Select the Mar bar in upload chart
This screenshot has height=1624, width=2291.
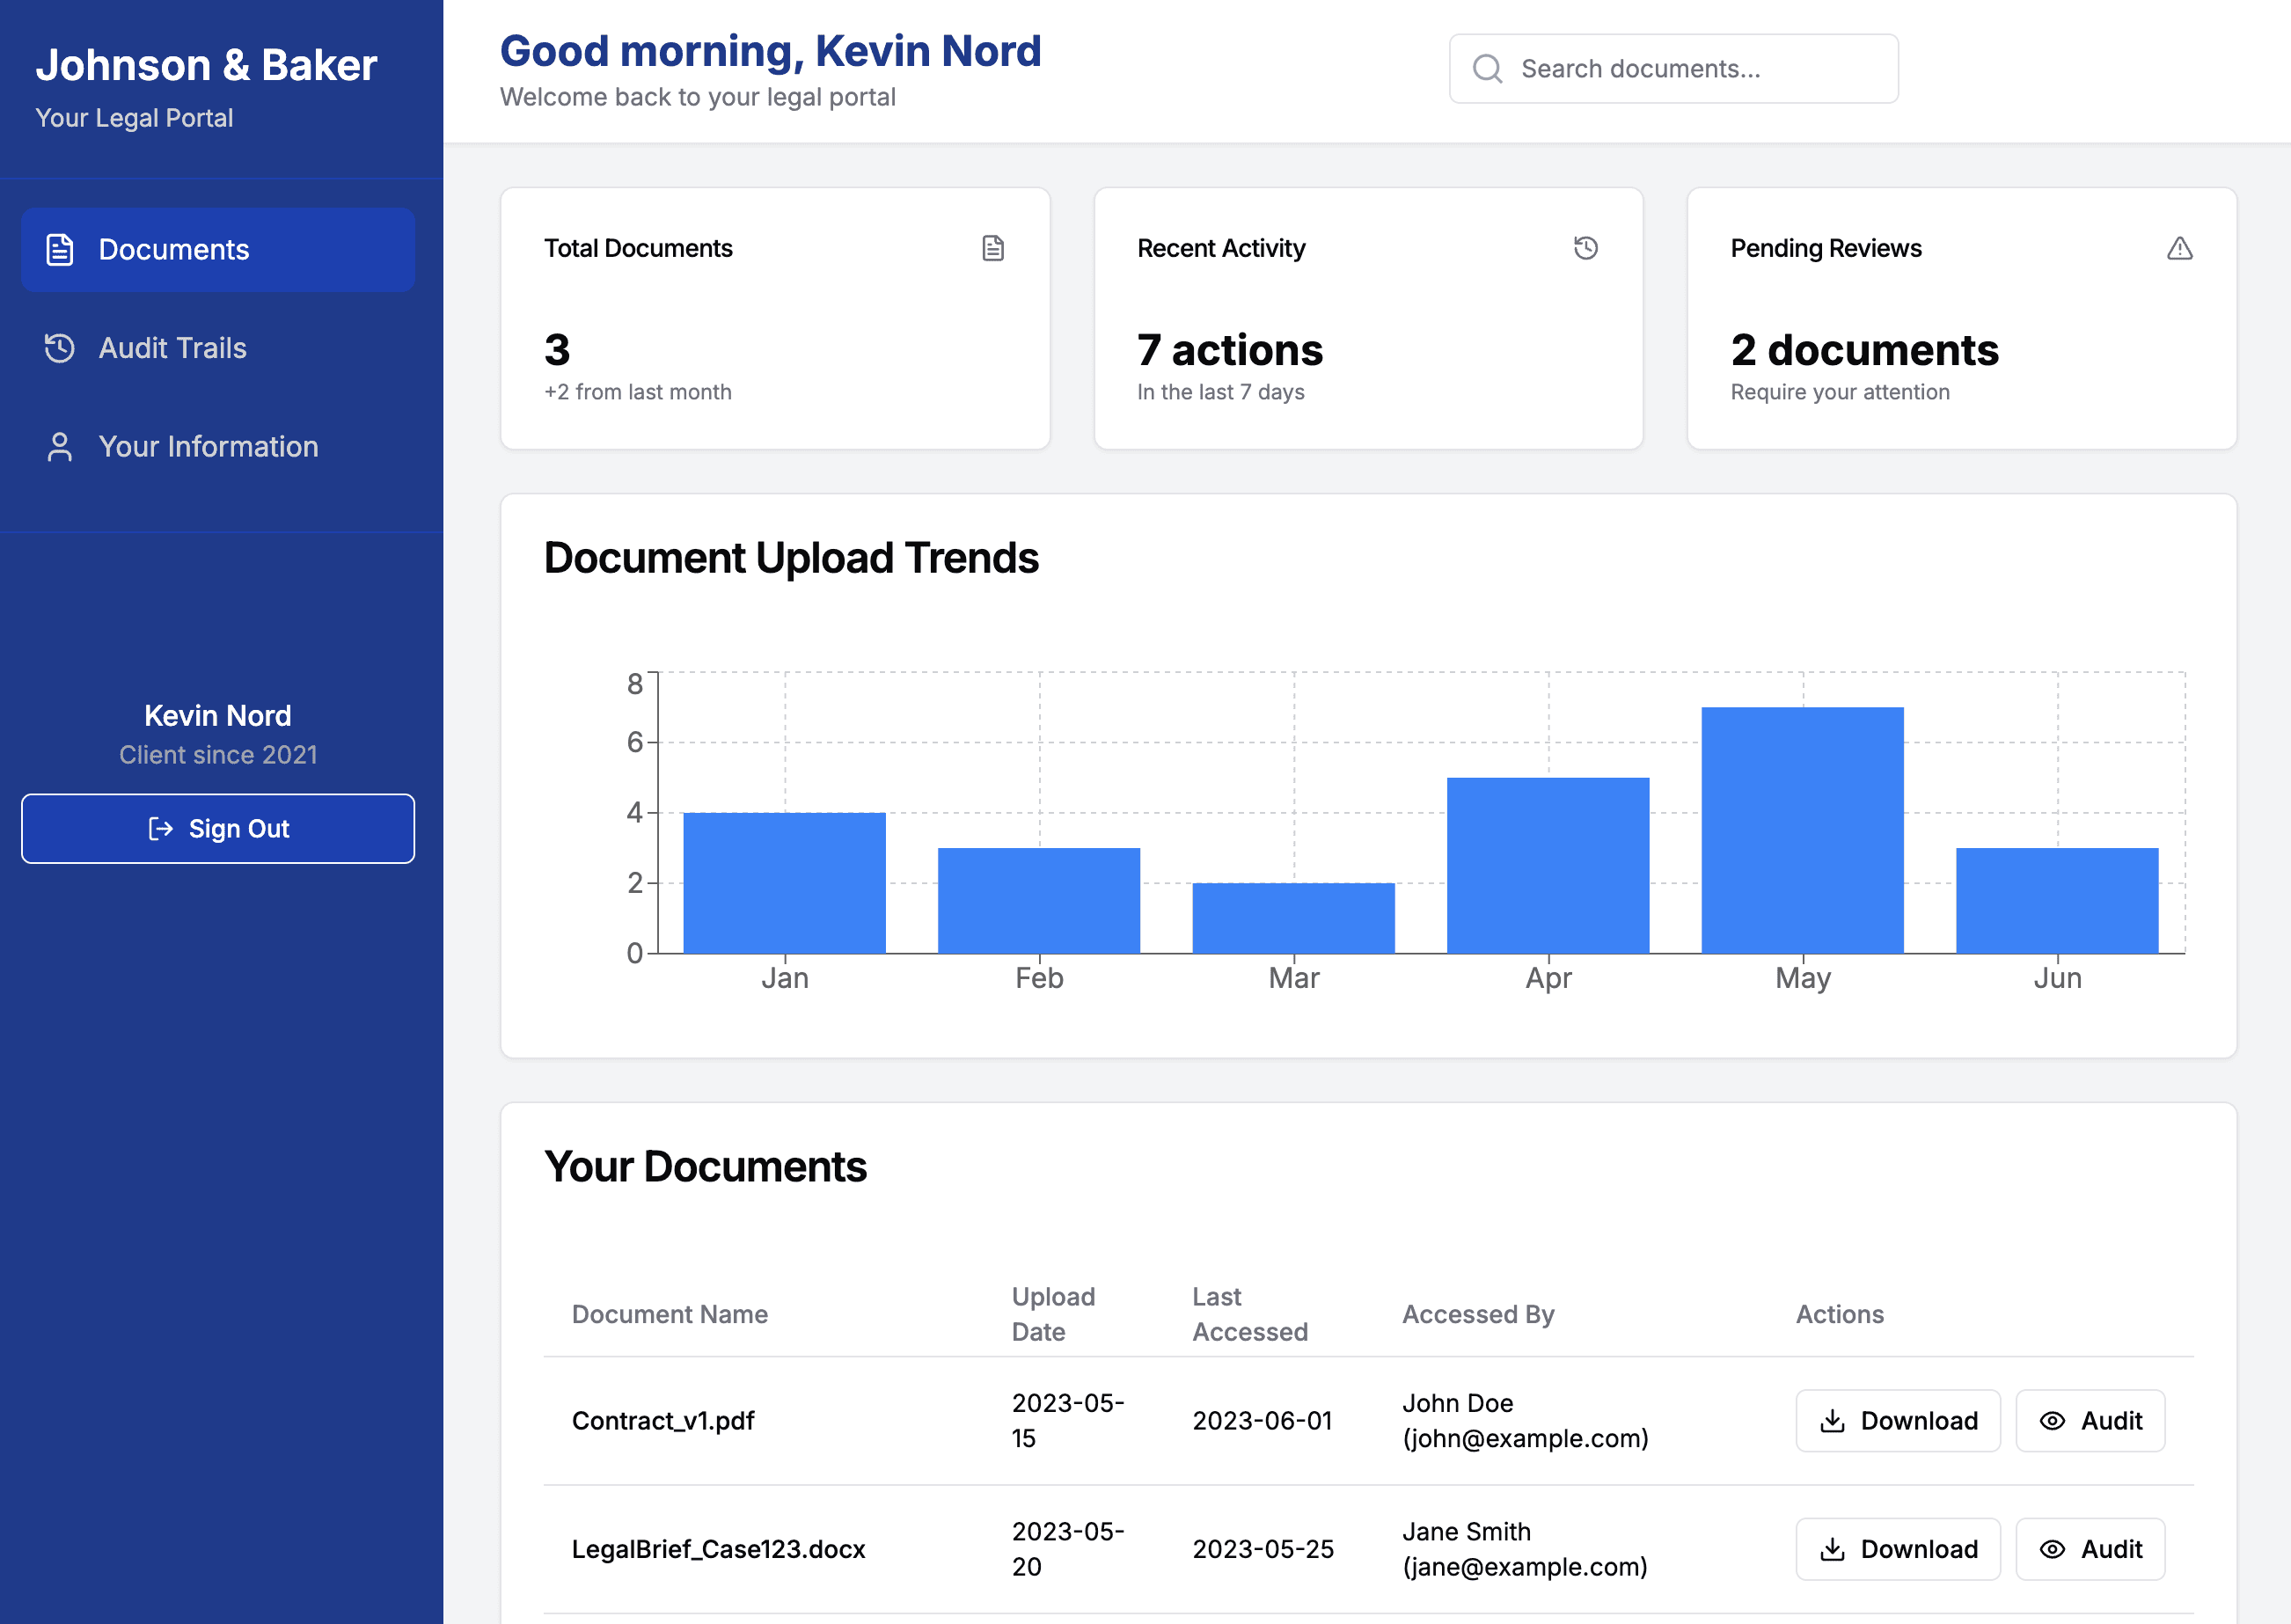click(x=1294, y=918)
